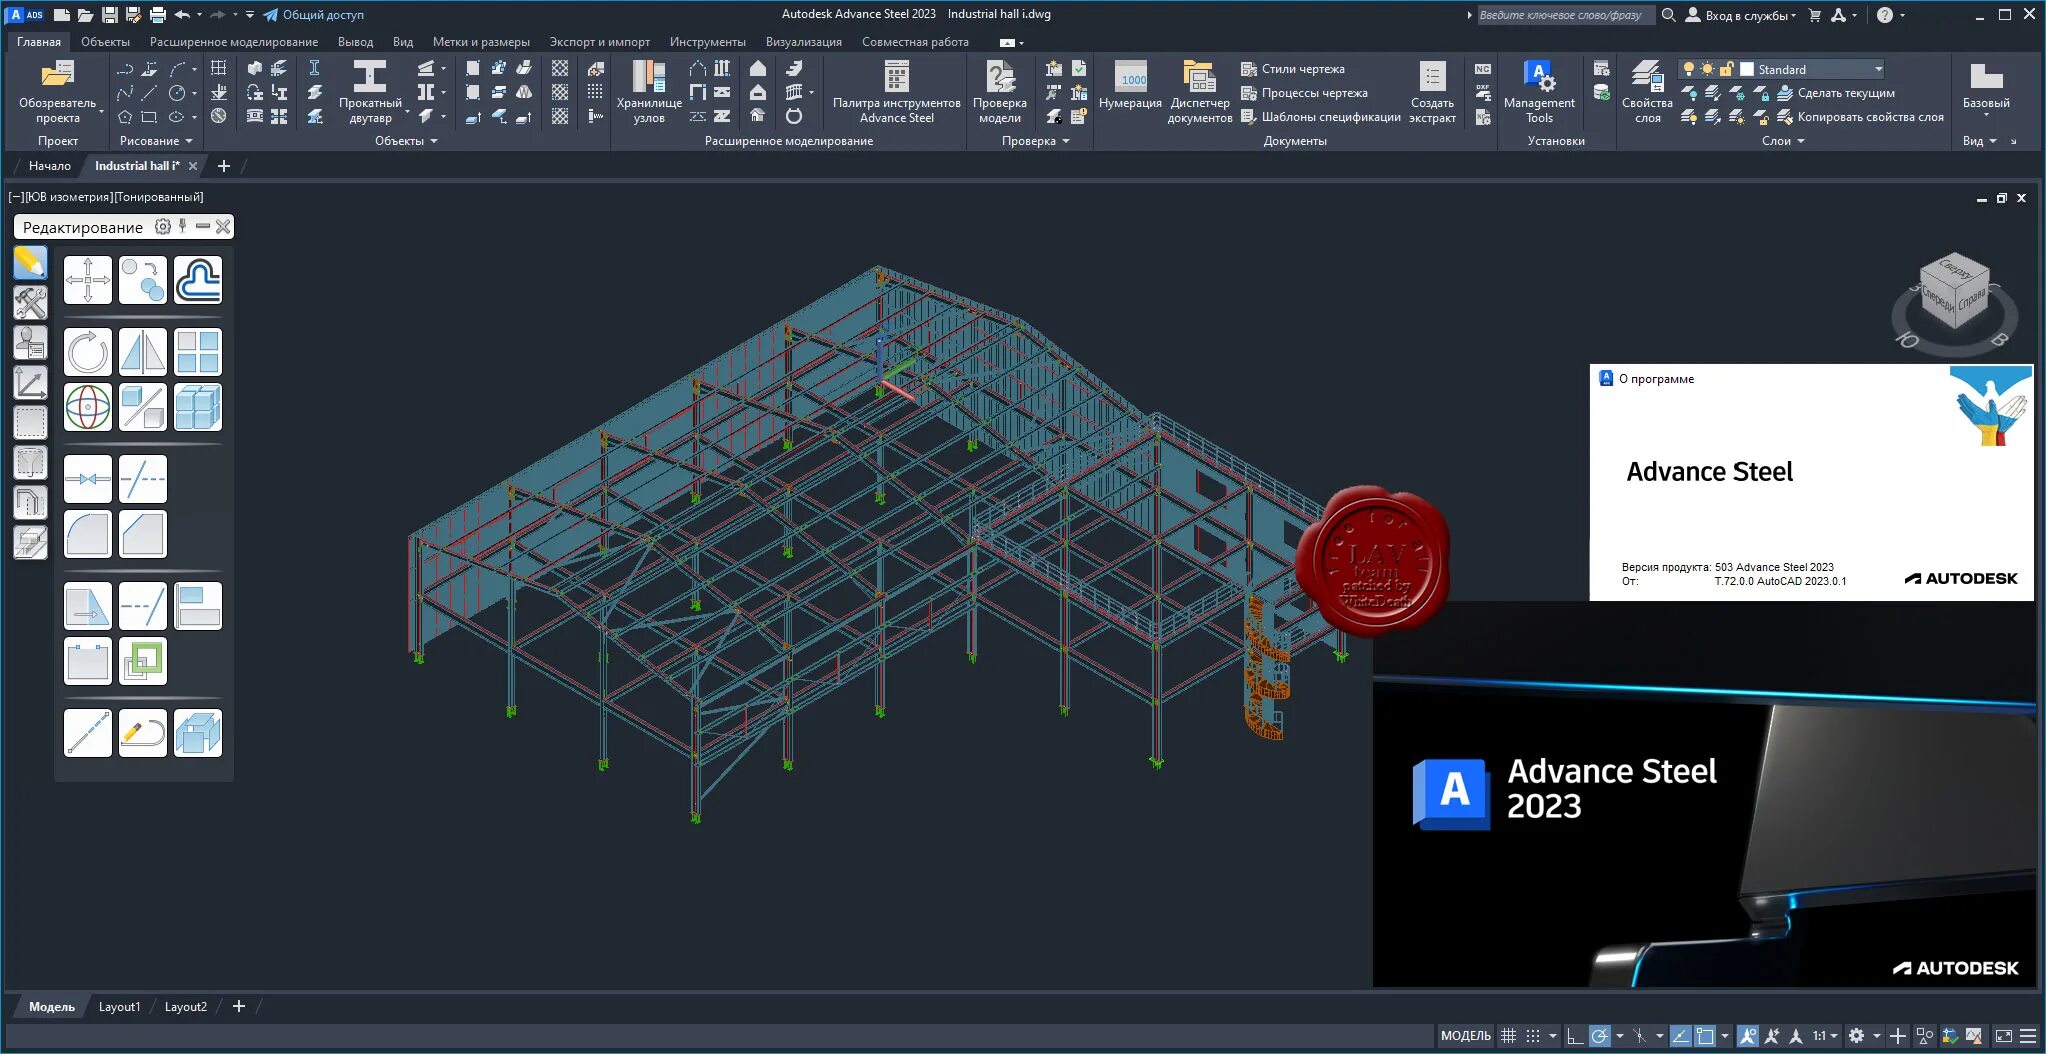Select the 3D rotate globe icon
This screenshot has height=1054, width=2046.
(88, 407)
